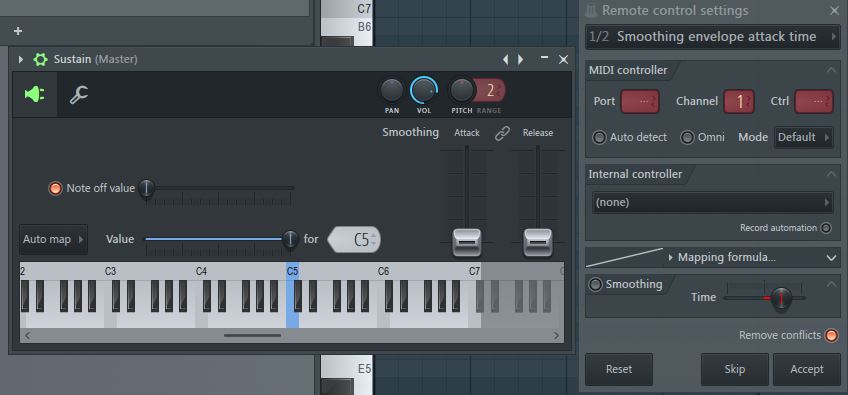Collapse the Internal controller section
The width and height of the screenshot is (848, 395).
point(831,174)
